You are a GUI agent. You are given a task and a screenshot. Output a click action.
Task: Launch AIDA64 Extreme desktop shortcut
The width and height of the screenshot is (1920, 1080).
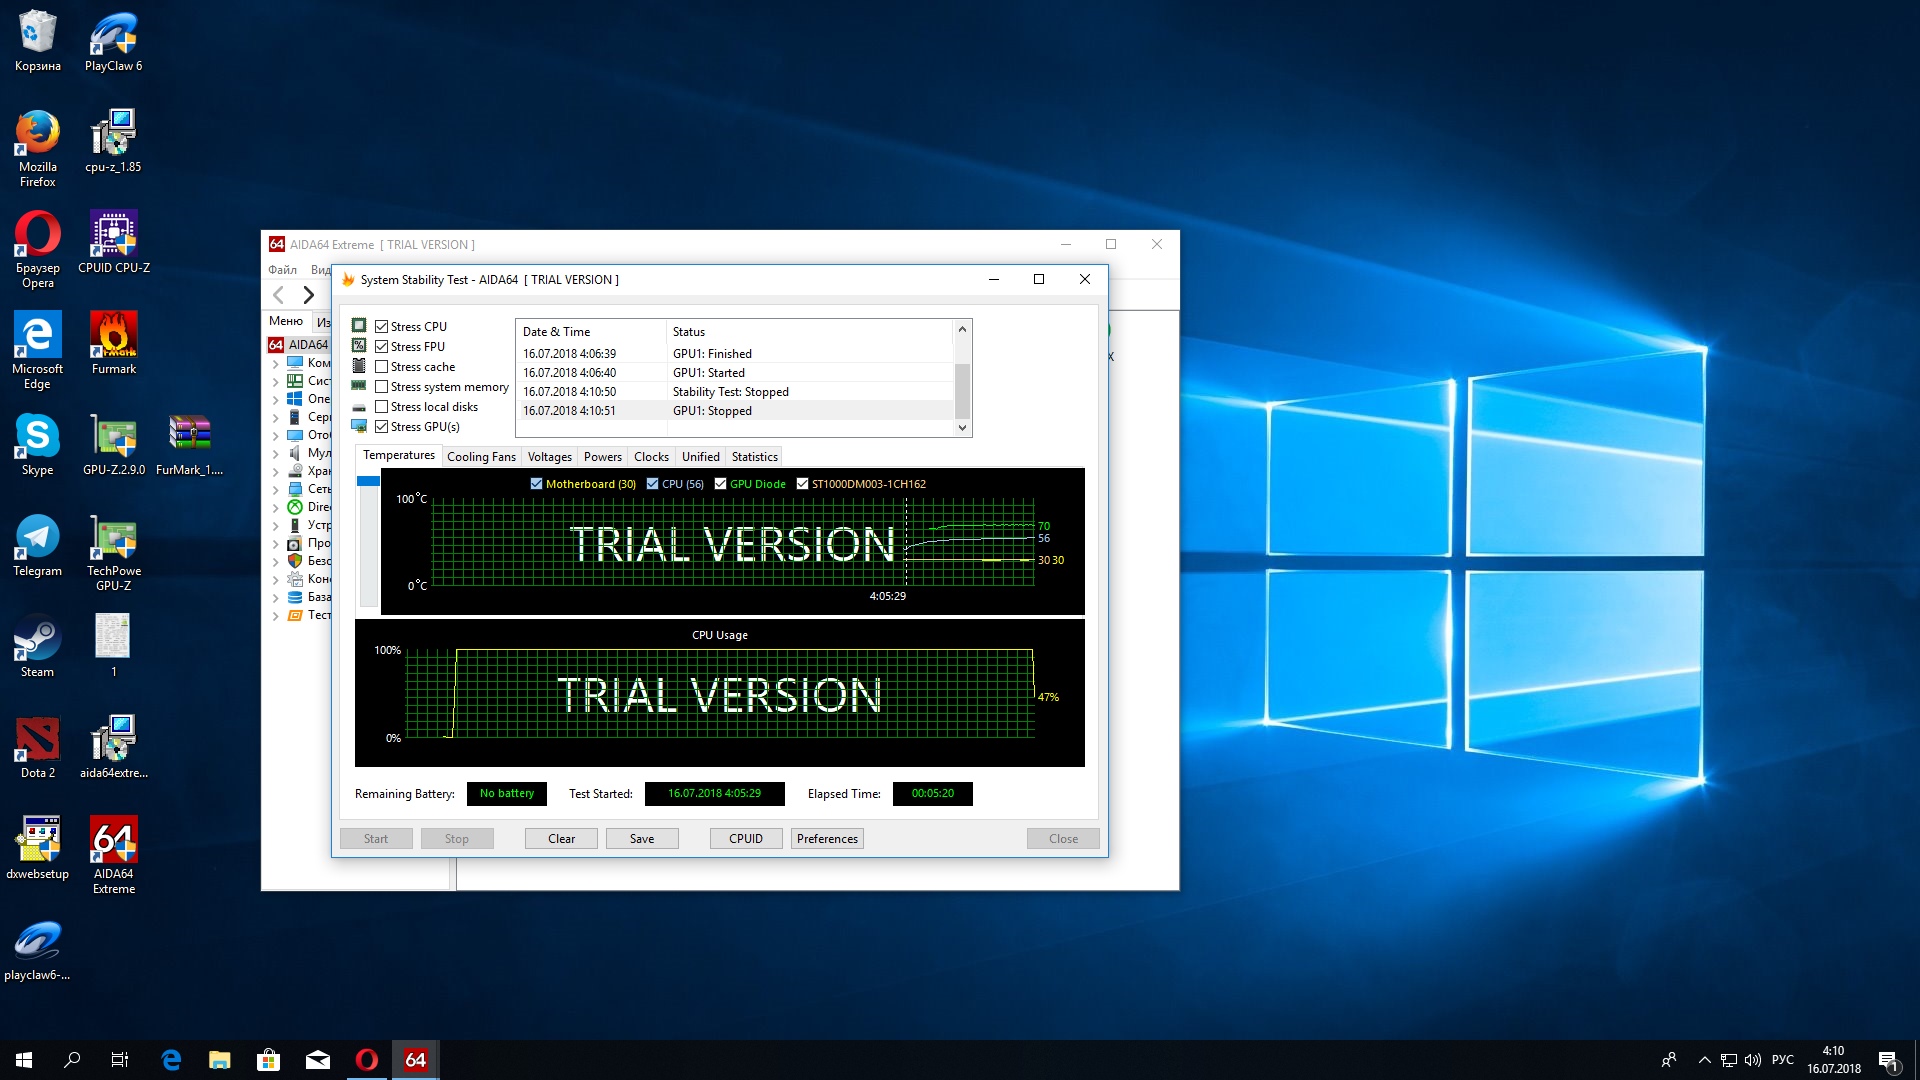coord(113,855)
